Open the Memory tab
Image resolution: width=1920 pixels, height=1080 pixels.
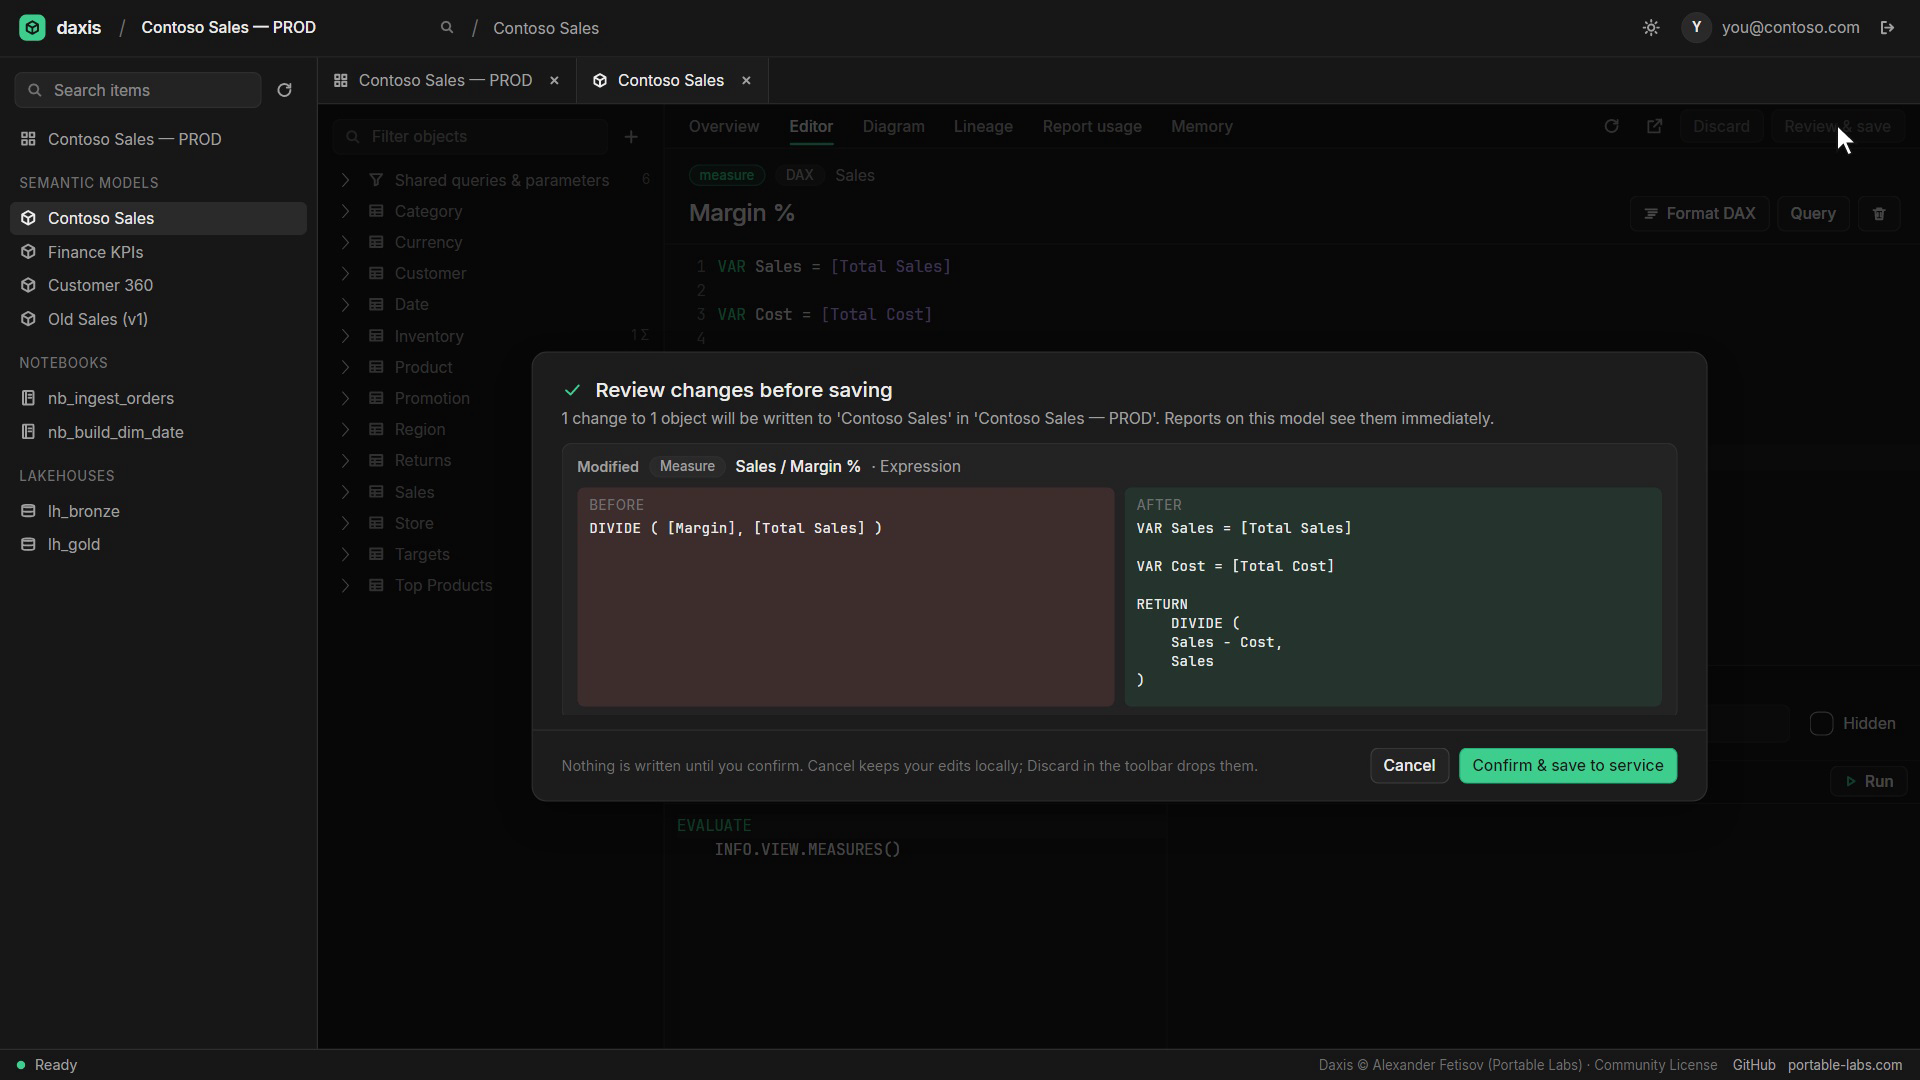pyautogui.click(x=1202, y=127)
